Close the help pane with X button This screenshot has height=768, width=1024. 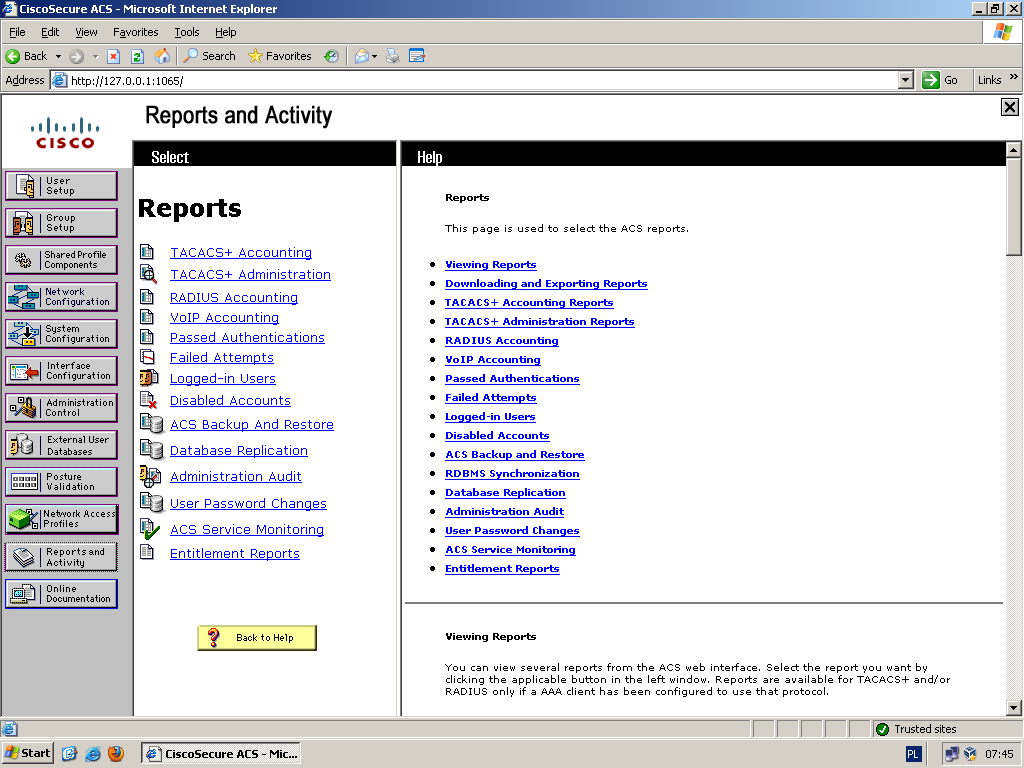(x=1010, y=107)
